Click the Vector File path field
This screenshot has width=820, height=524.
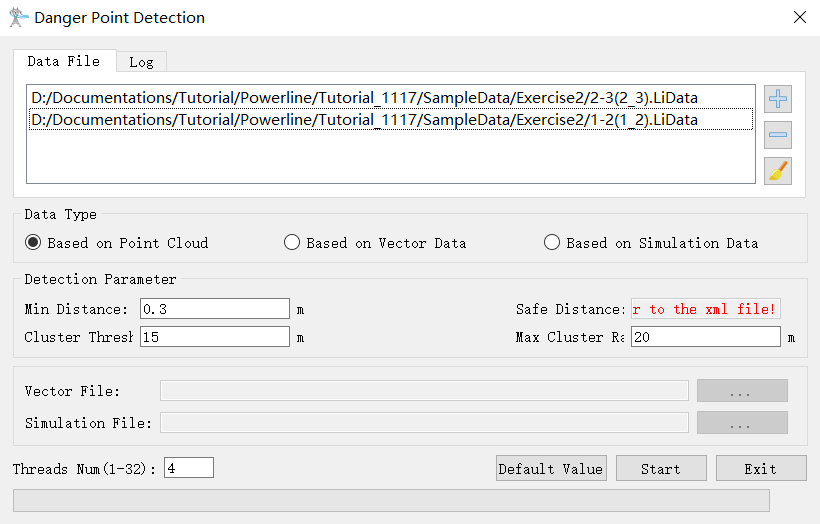tap(424, 391)
